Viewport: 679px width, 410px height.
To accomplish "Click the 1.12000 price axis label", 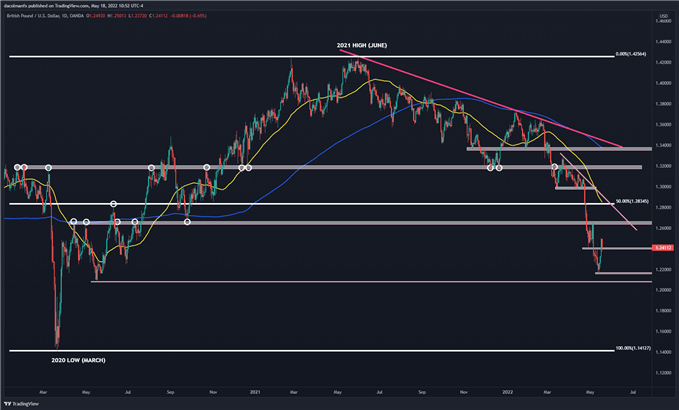I will [x=663, y=373].
